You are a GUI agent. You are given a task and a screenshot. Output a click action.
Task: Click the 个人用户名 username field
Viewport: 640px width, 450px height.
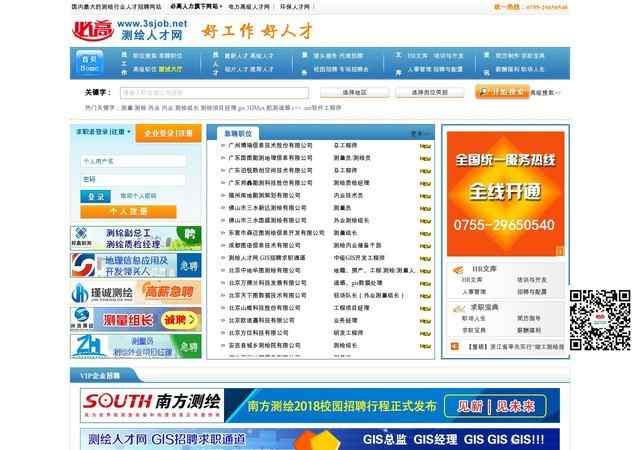(x=133, y=161)
